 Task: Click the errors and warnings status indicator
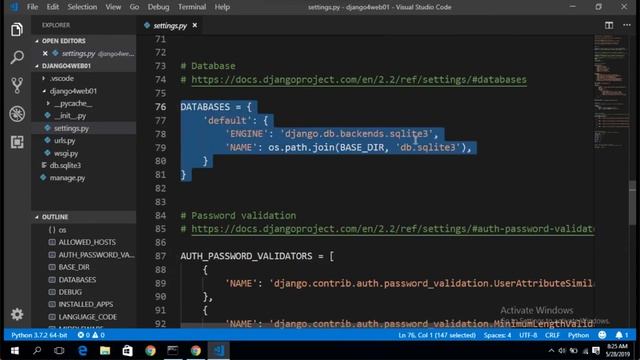91,335
